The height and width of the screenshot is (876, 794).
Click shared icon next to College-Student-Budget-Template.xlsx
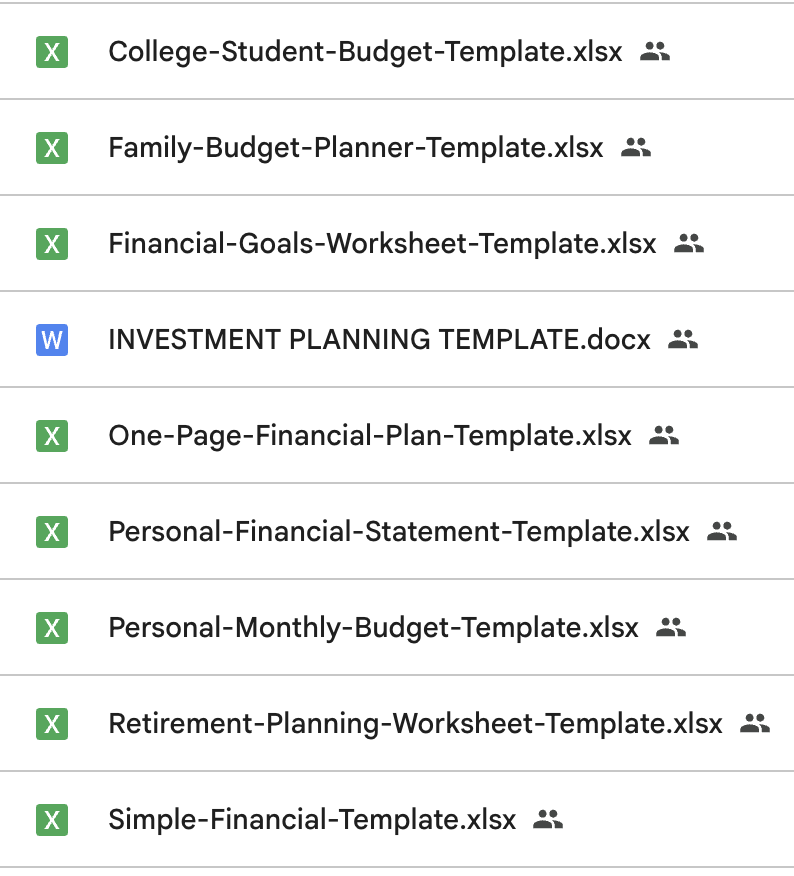click(x=655, y=51)
